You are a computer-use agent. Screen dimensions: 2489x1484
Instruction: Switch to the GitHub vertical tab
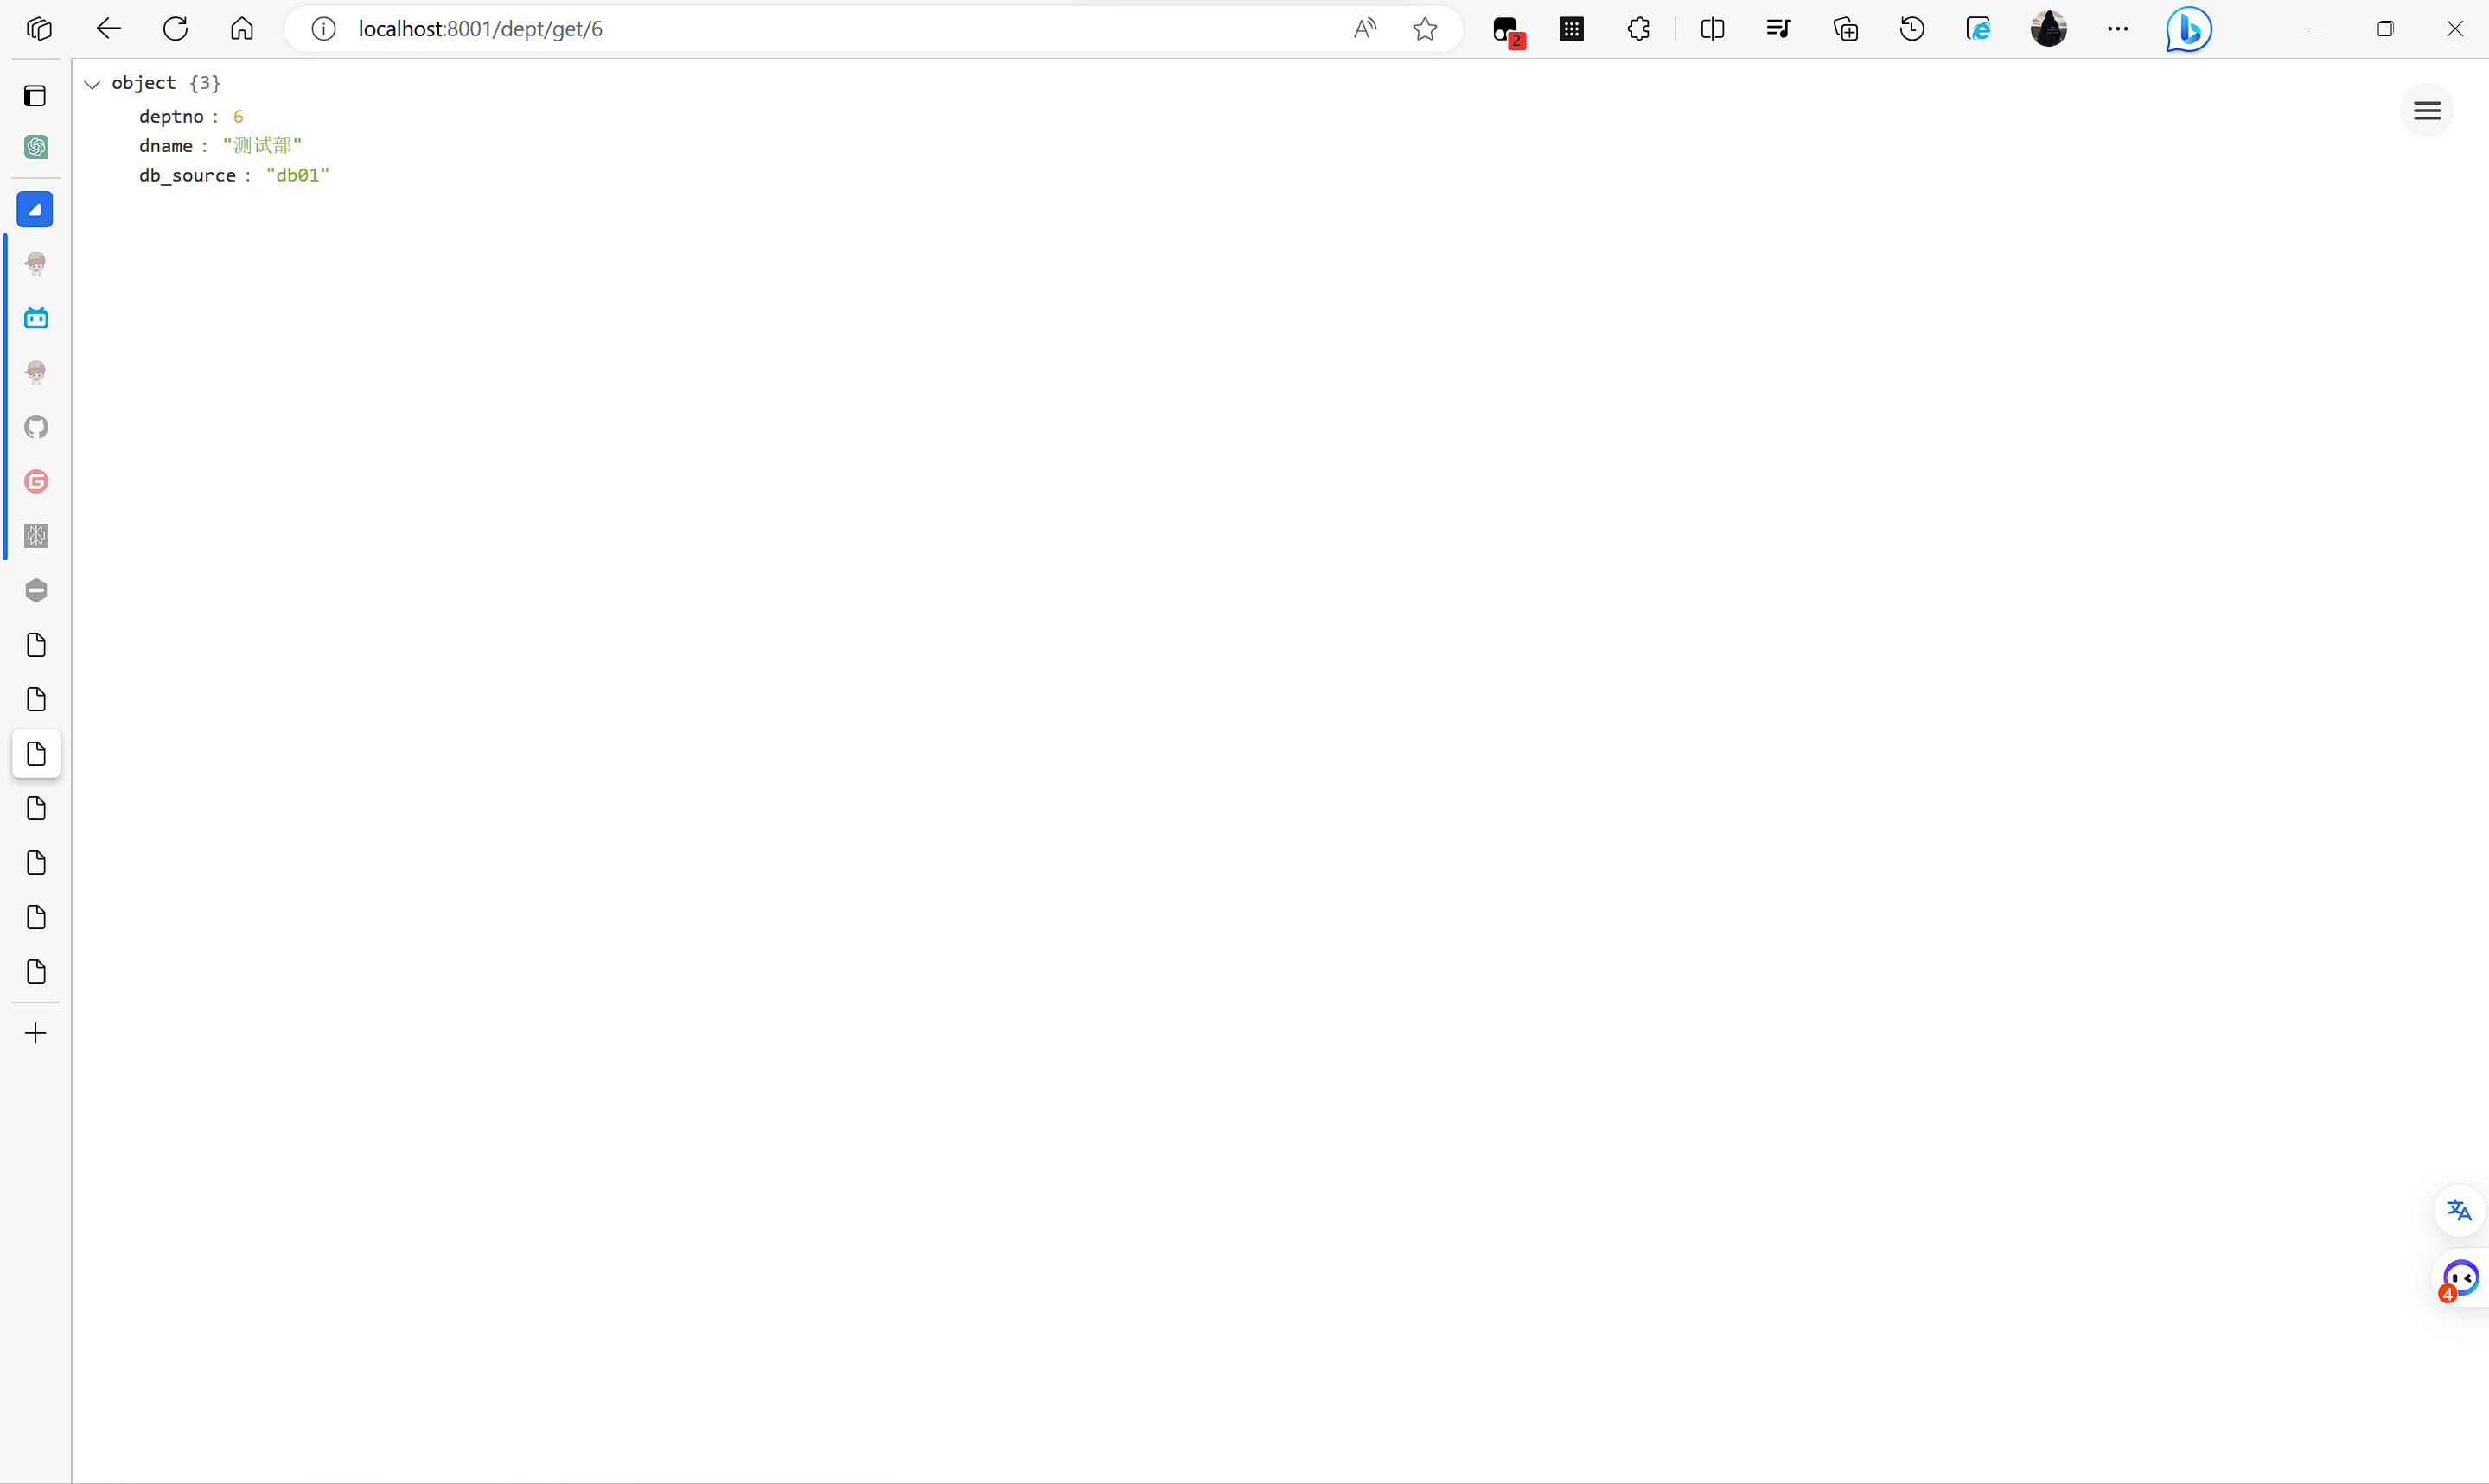point(36,428)
